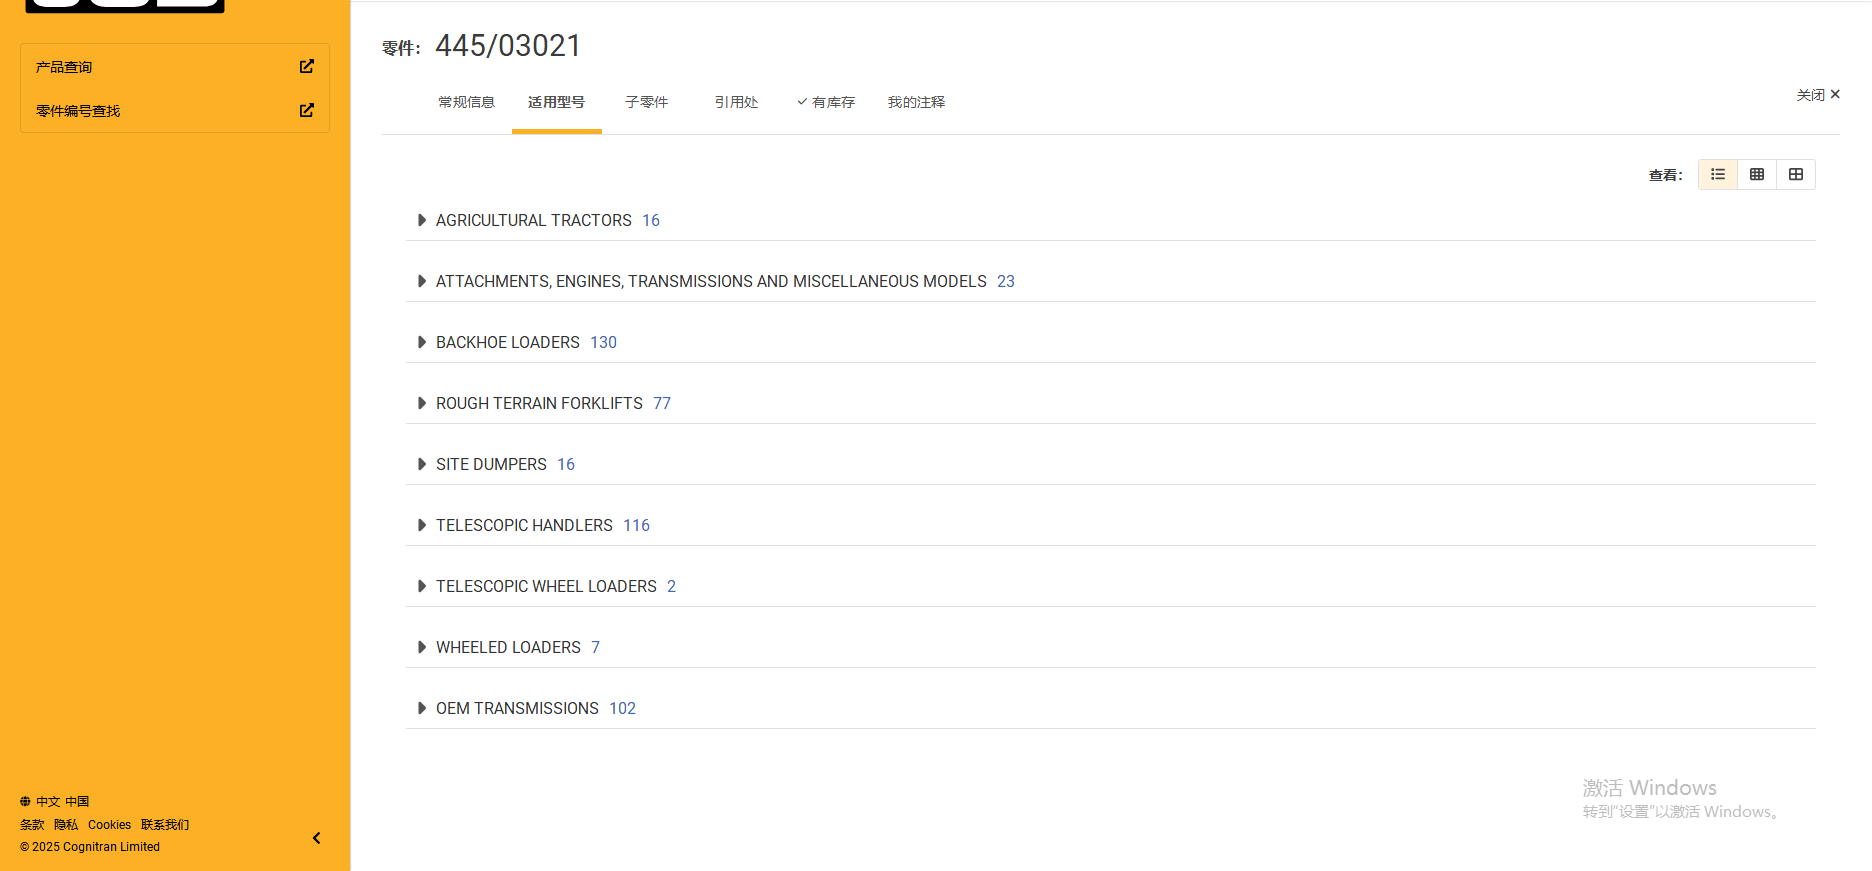Open the Cookies link in footer
Image resolution: width=1872 pixels, height=871 pixels.
tap(109, 825)
